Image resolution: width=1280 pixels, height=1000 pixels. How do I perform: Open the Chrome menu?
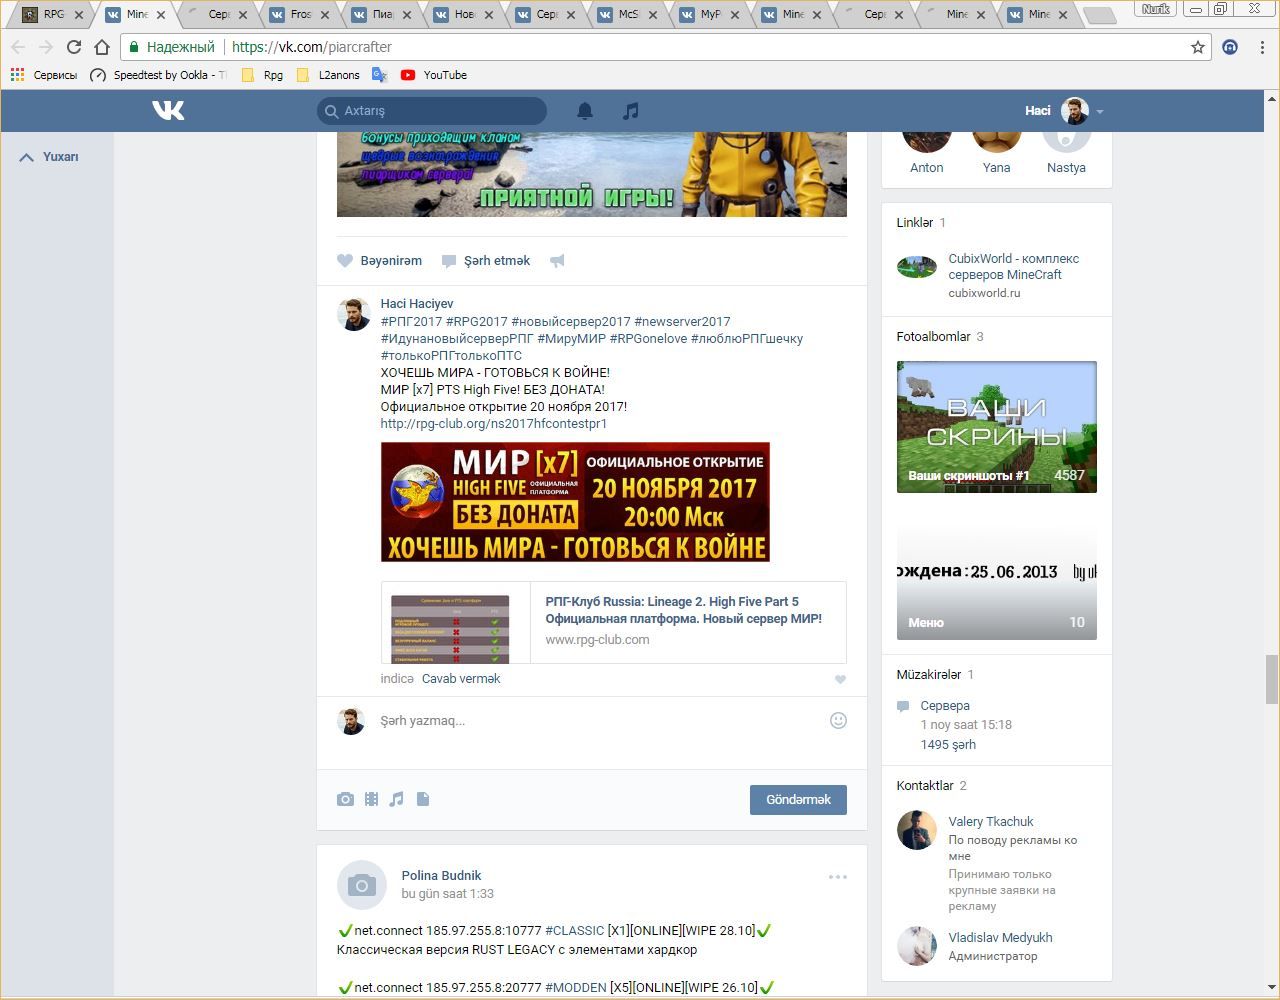[1263, 47]
